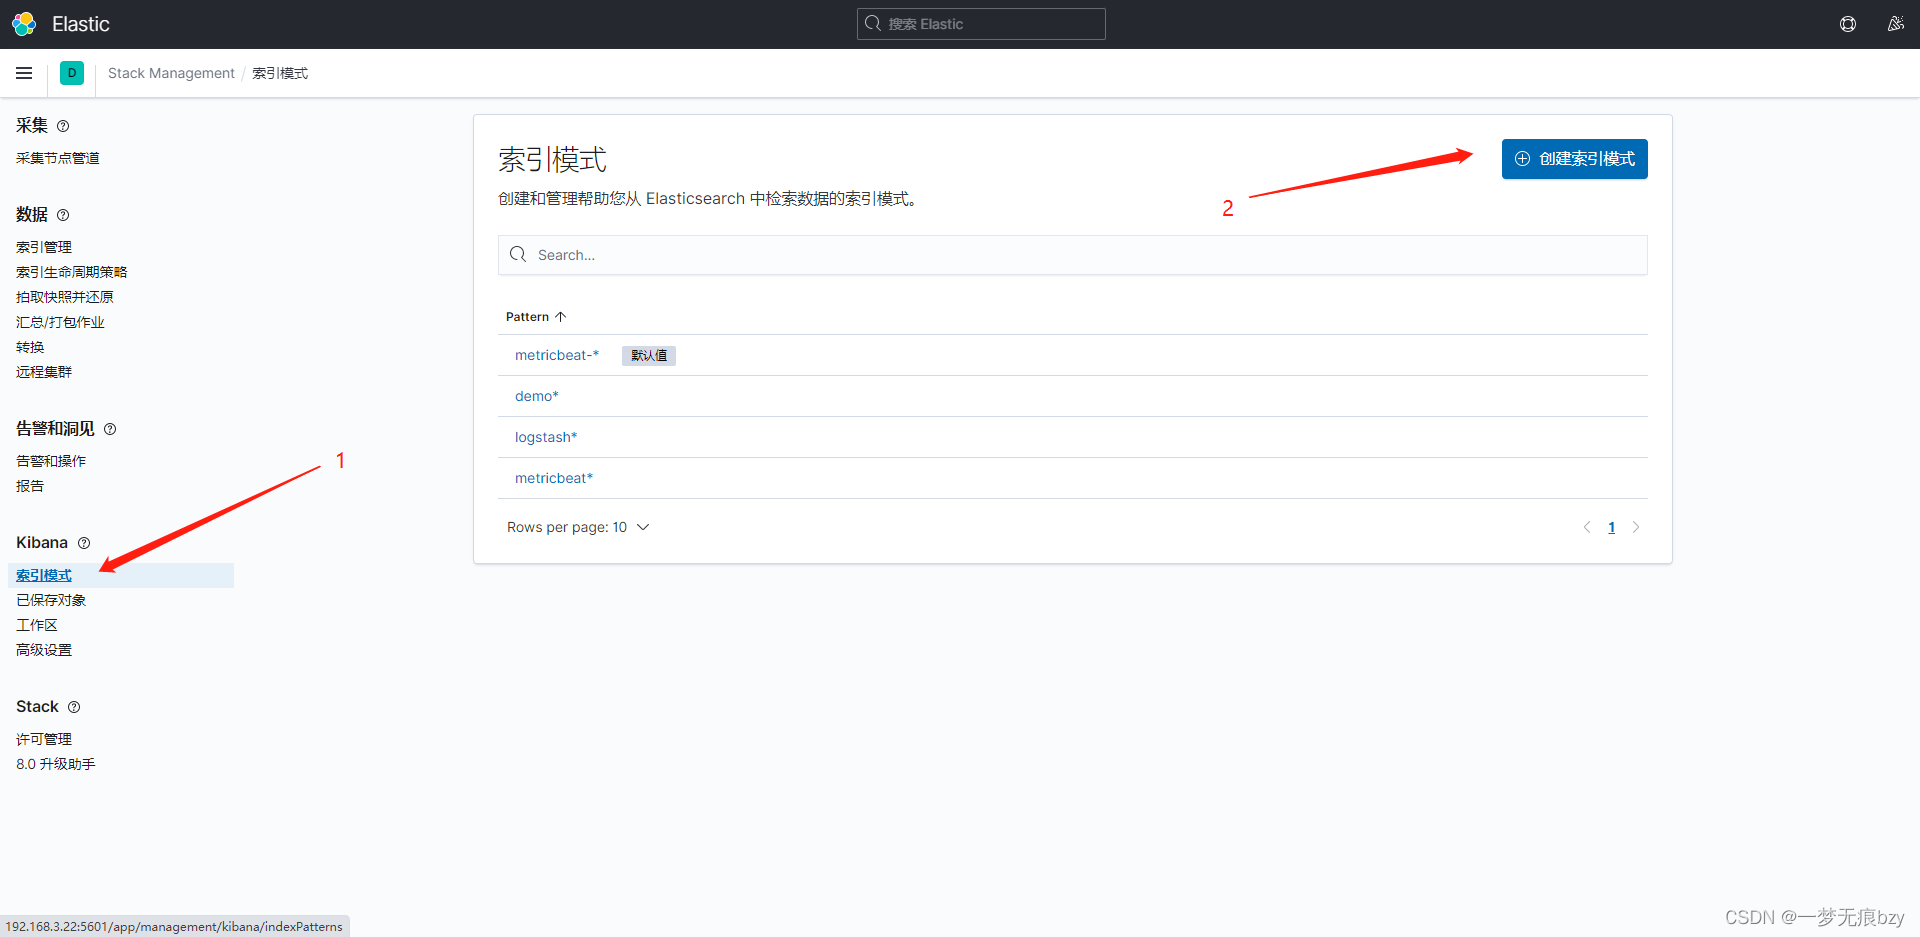The image size is (1920, 937).
Task: Open the newsfeed icon at top right
Action: 1895,24
